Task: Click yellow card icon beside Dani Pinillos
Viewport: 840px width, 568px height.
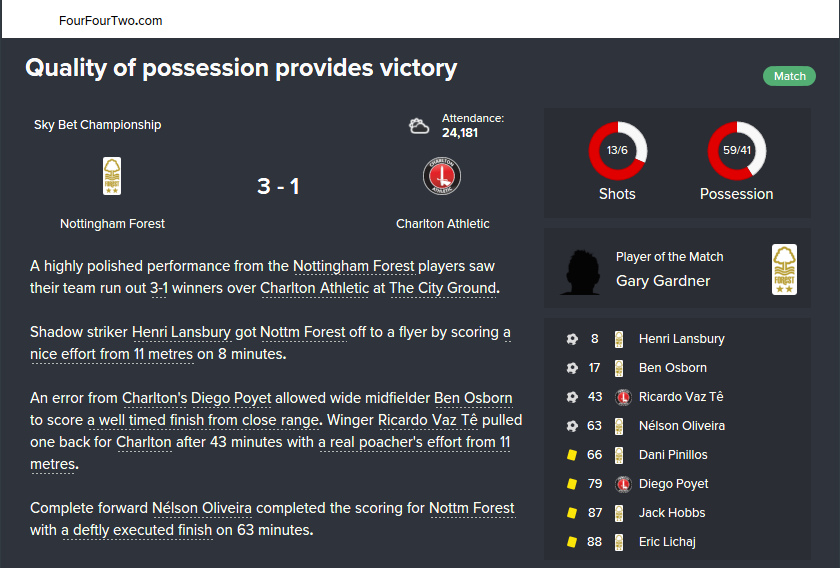Action: (572, 455)
